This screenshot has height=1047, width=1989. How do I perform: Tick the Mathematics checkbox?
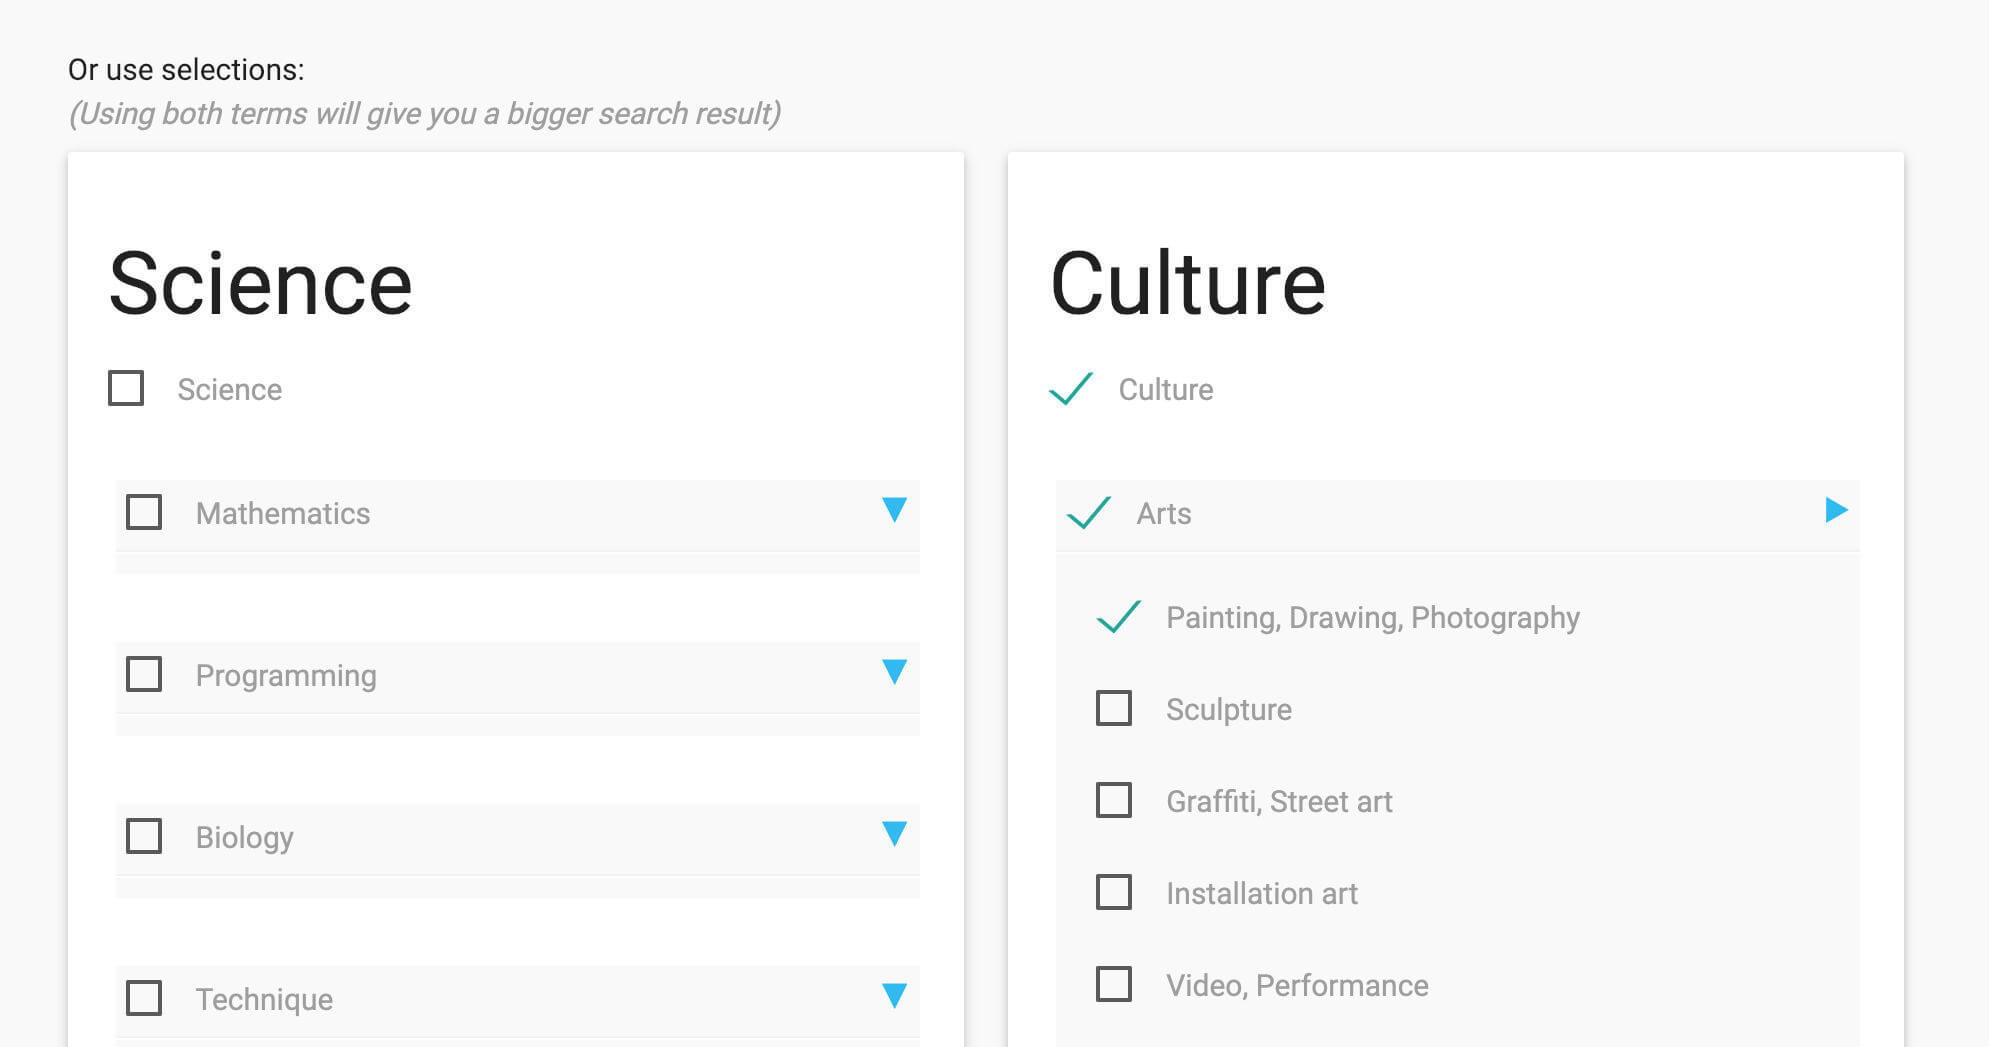(x=144, y=512)
